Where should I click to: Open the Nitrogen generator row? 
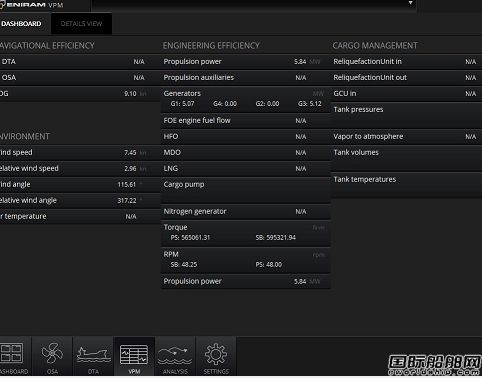pyautogui.click(x=245, y=212)
